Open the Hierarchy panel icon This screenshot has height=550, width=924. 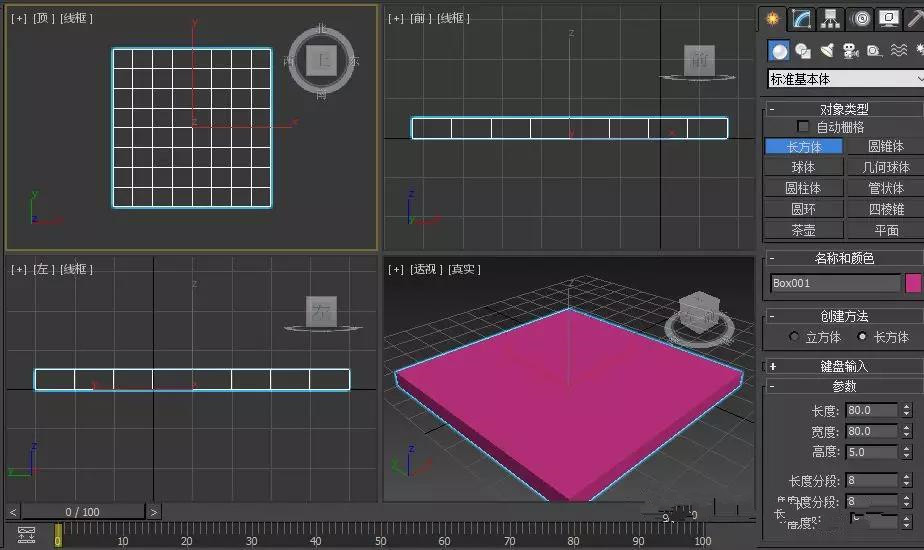click(x=830, y=19)
